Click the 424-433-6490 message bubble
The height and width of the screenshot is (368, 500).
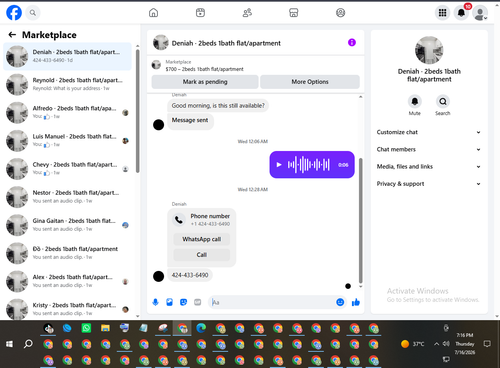(190, 275)
